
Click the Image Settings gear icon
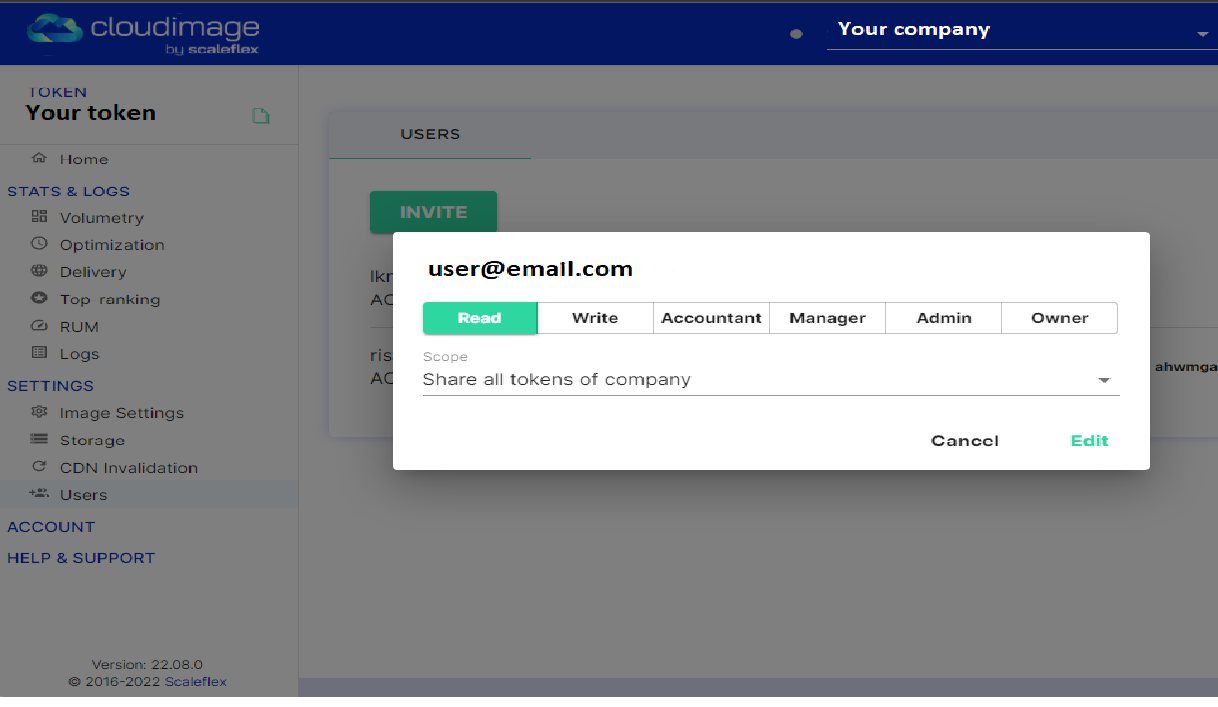(x=39, y=412)
